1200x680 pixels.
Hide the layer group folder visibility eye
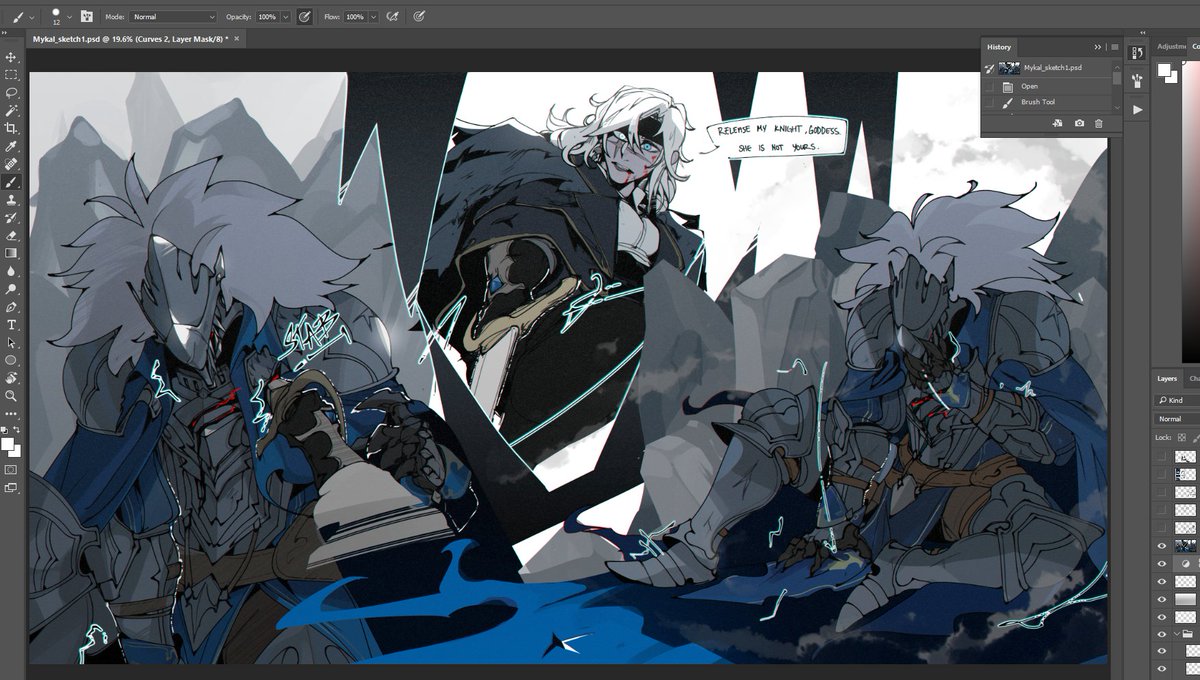click(1161, 634)
